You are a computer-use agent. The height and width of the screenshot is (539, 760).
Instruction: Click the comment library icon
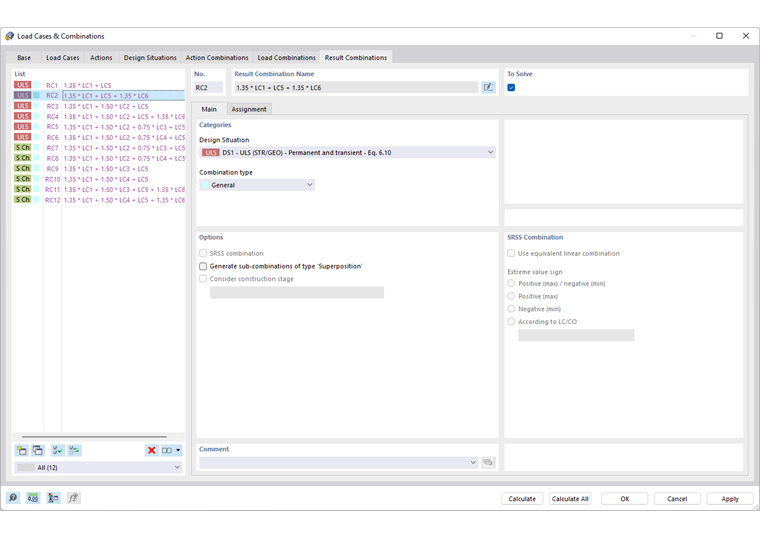pyautogui.click(x=488, y=462)
